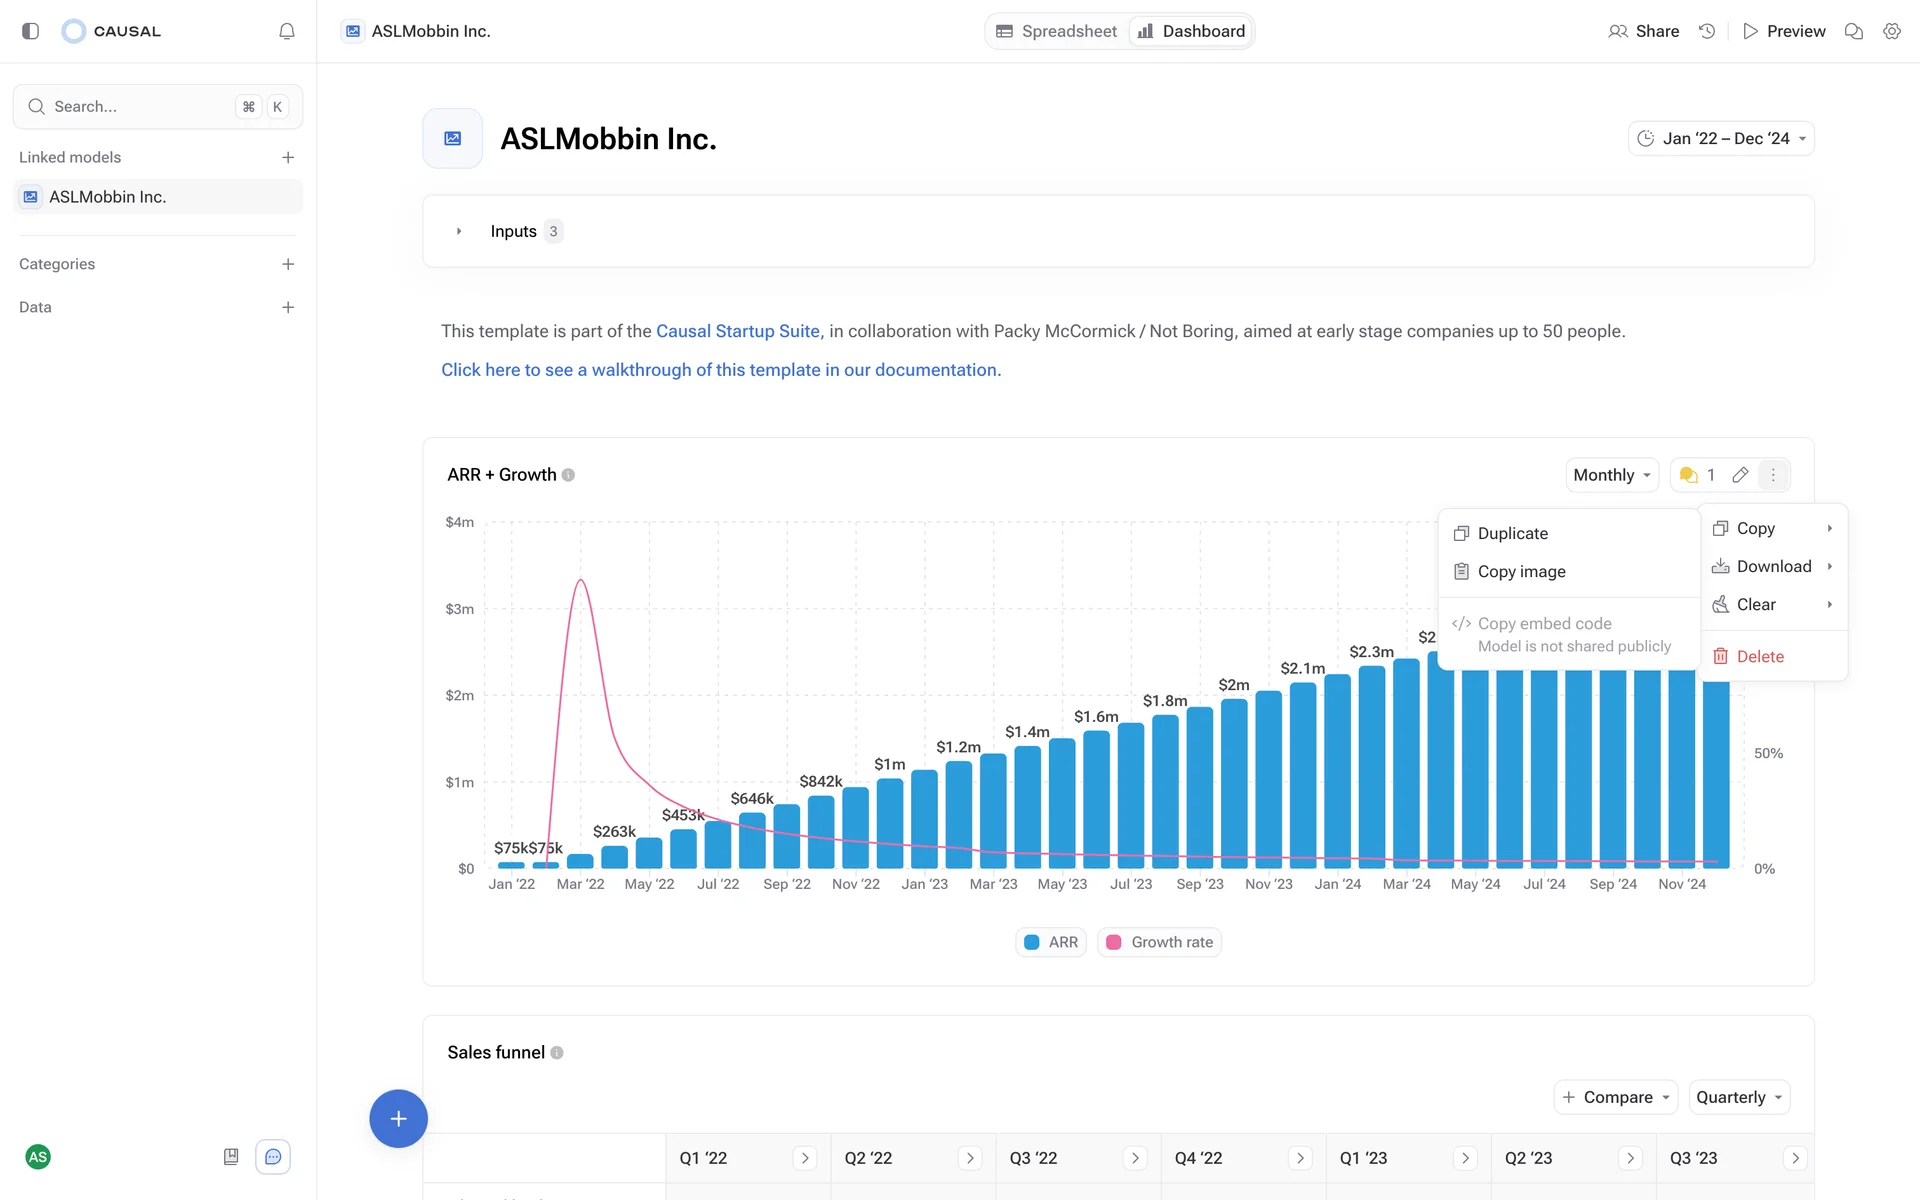Click the blue plus floating button
1920x1200 pixels.
(x=398, y=1118)
